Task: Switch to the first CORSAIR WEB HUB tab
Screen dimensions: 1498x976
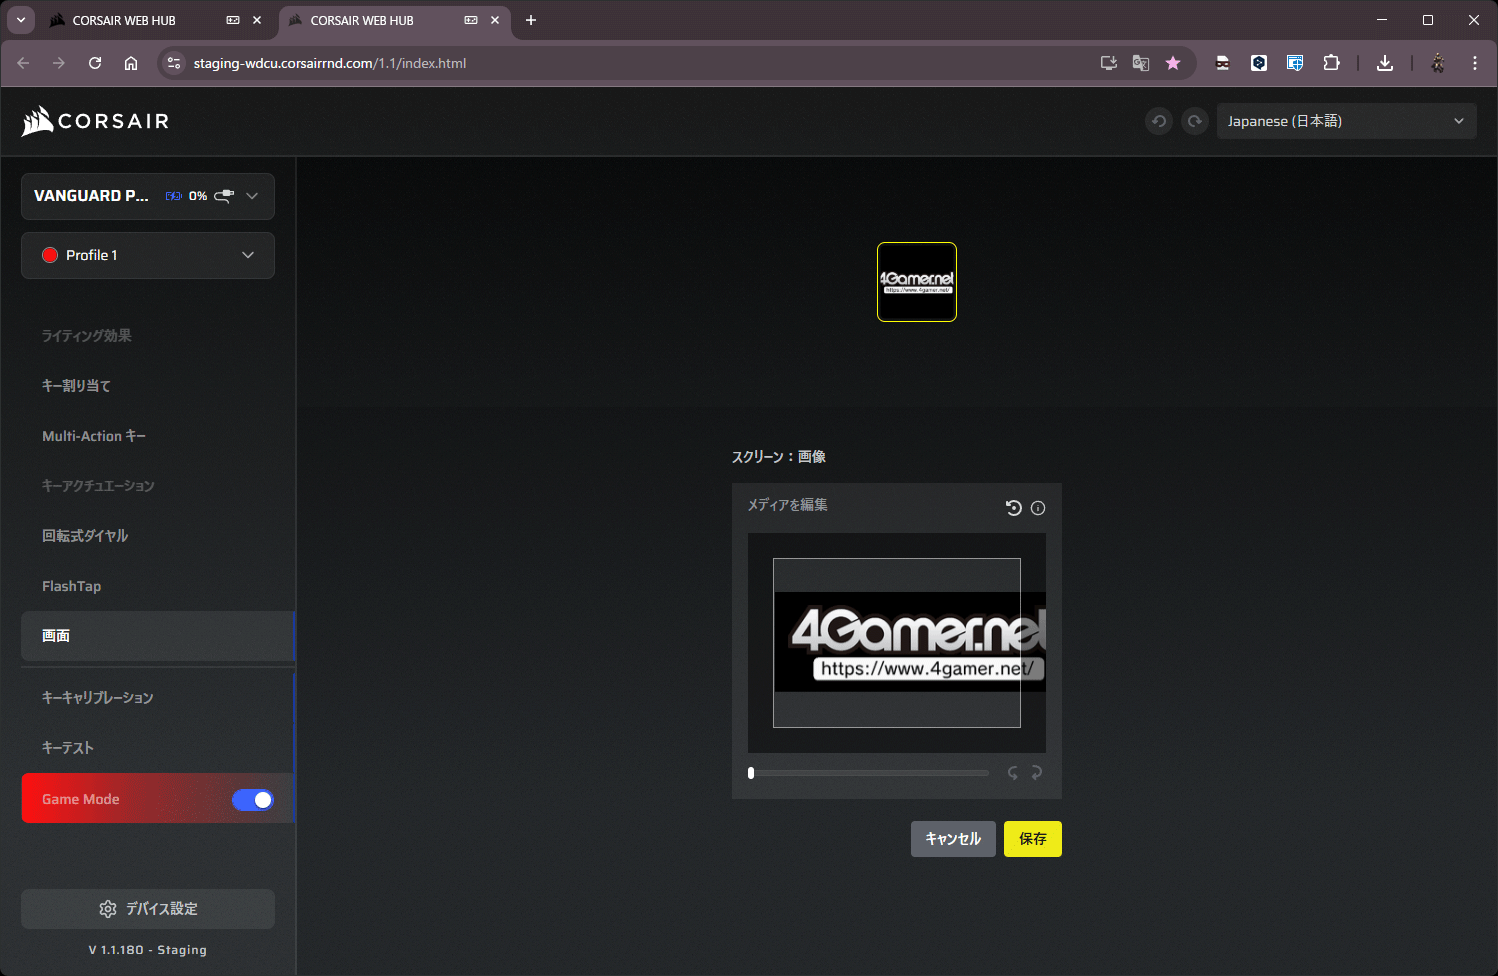Action: pos(124,20)
